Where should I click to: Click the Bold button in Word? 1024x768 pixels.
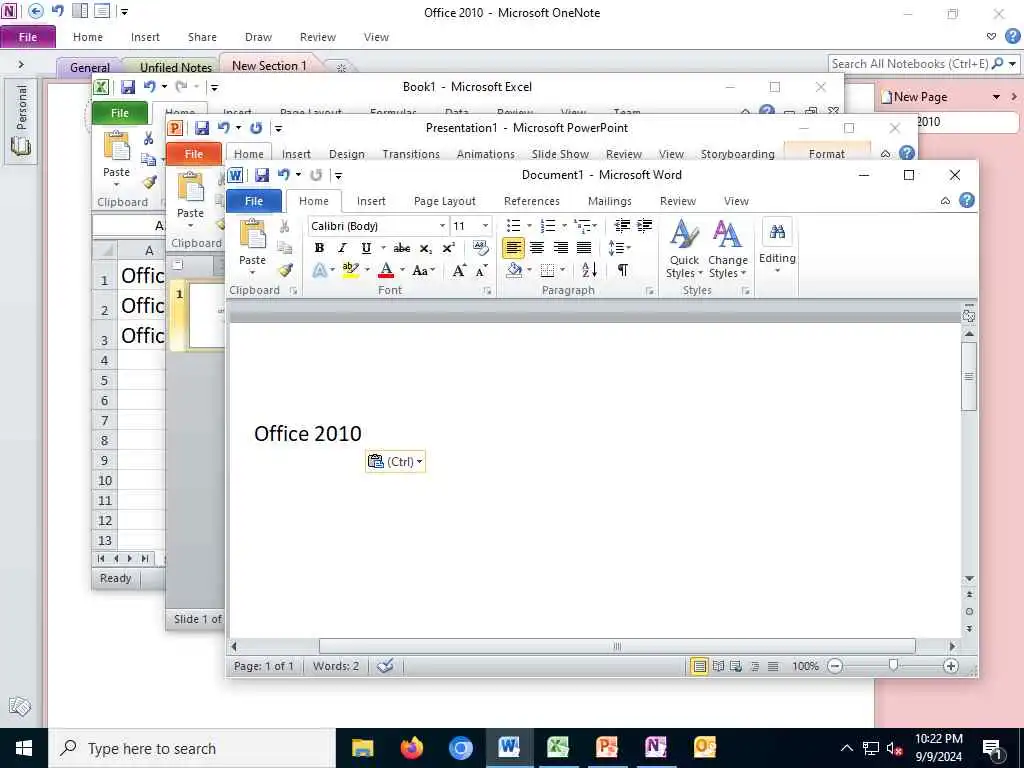point(319,248)
